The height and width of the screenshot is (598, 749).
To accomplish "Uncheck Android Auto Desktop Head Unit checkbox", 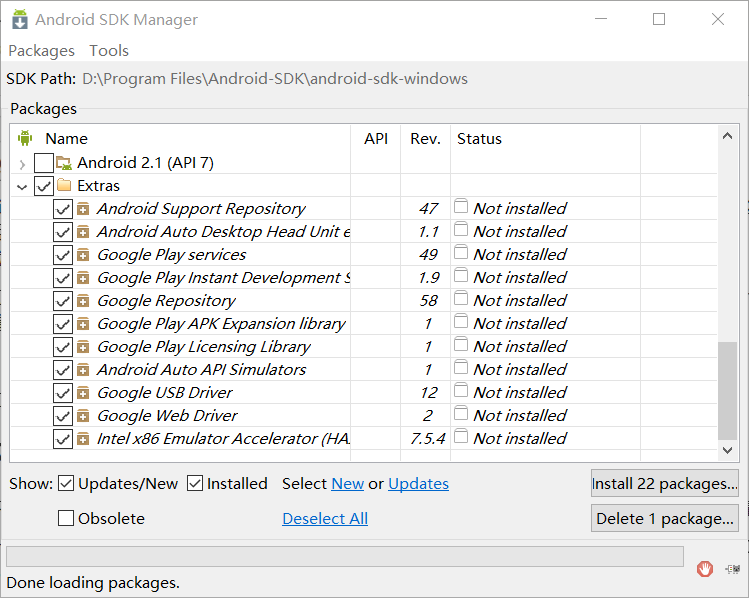I will click(x=63, y=232).
